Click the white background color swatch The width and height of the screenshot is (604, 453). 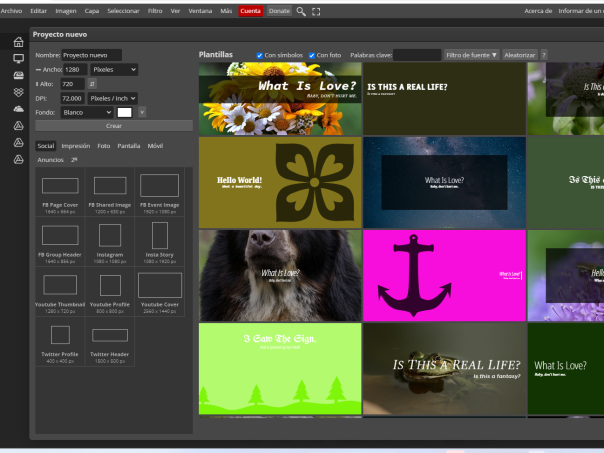coord(125,113)
